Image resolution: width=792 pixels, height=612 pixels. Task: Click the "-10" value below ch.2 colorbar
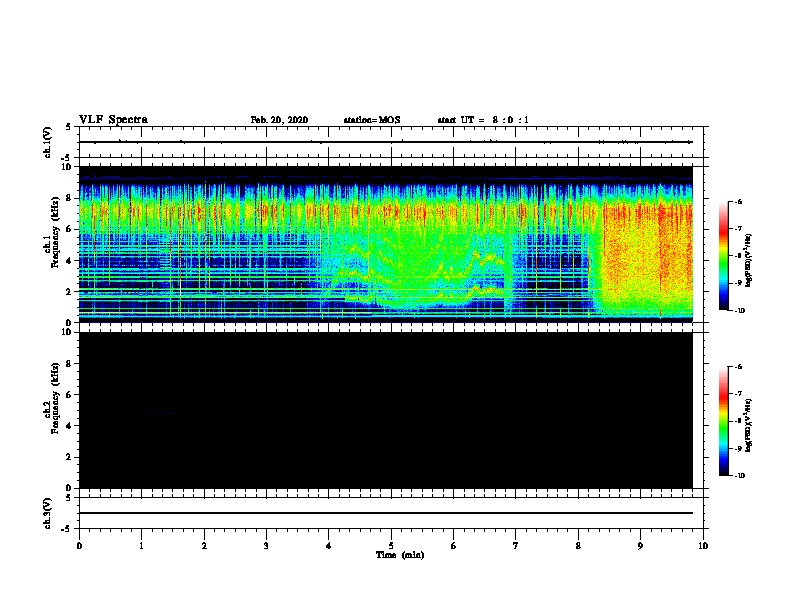pyautogui.click(x=739, y=476)
